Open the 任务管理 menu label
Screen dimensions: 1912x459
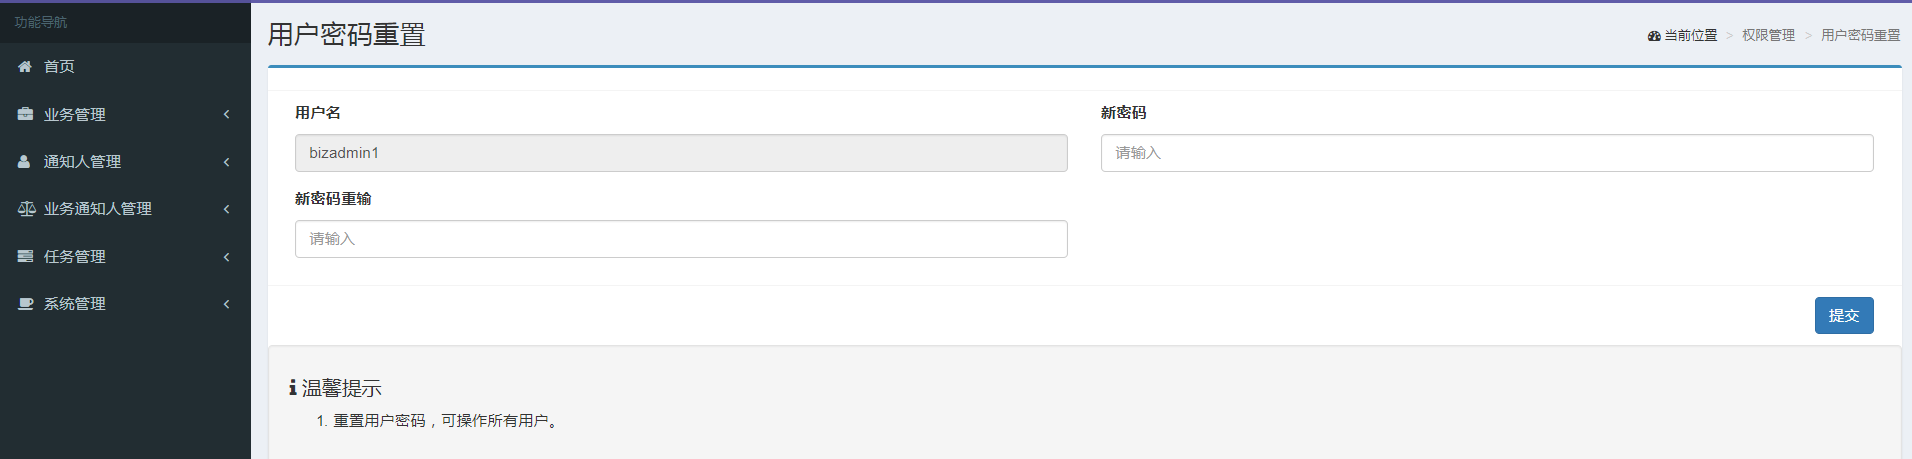click(75, 256)
